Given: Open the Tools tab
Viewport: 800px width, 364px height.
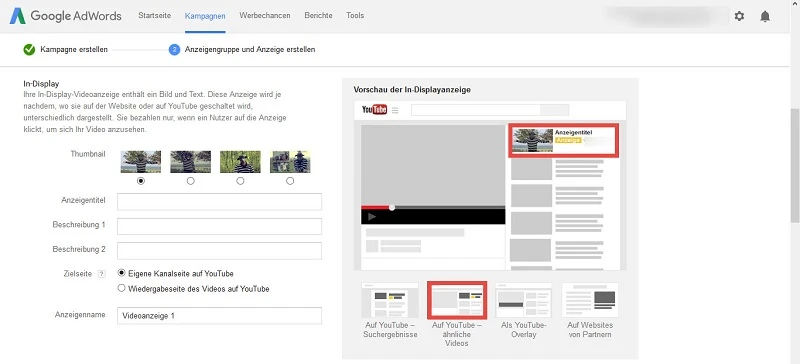Looking at the screenshot, I should (355, 15).
